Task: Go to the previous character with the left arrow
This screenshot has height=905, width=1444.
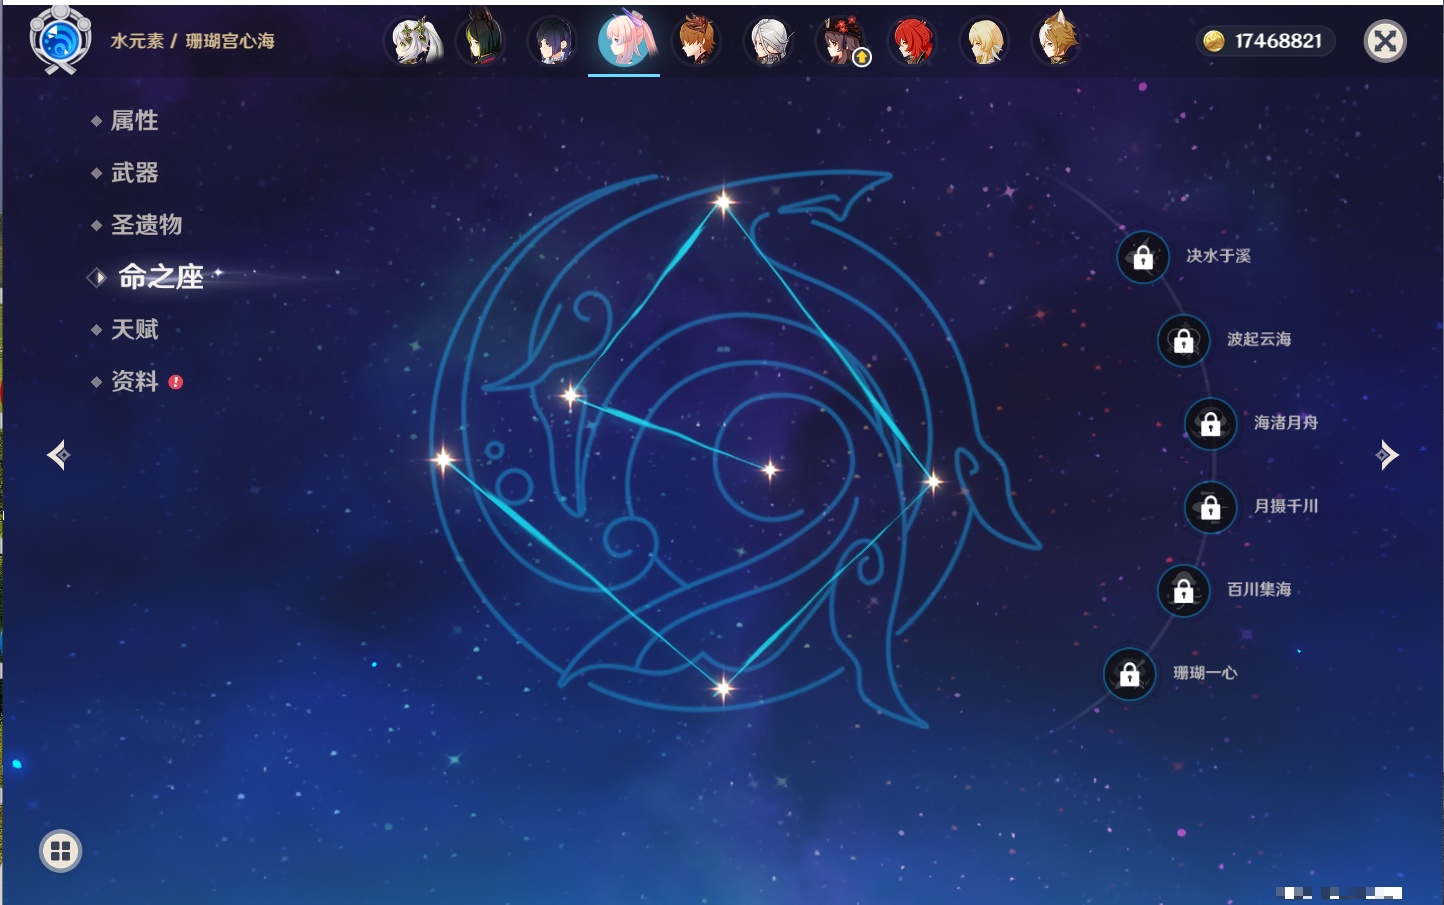Action: [x=58, y=455]
